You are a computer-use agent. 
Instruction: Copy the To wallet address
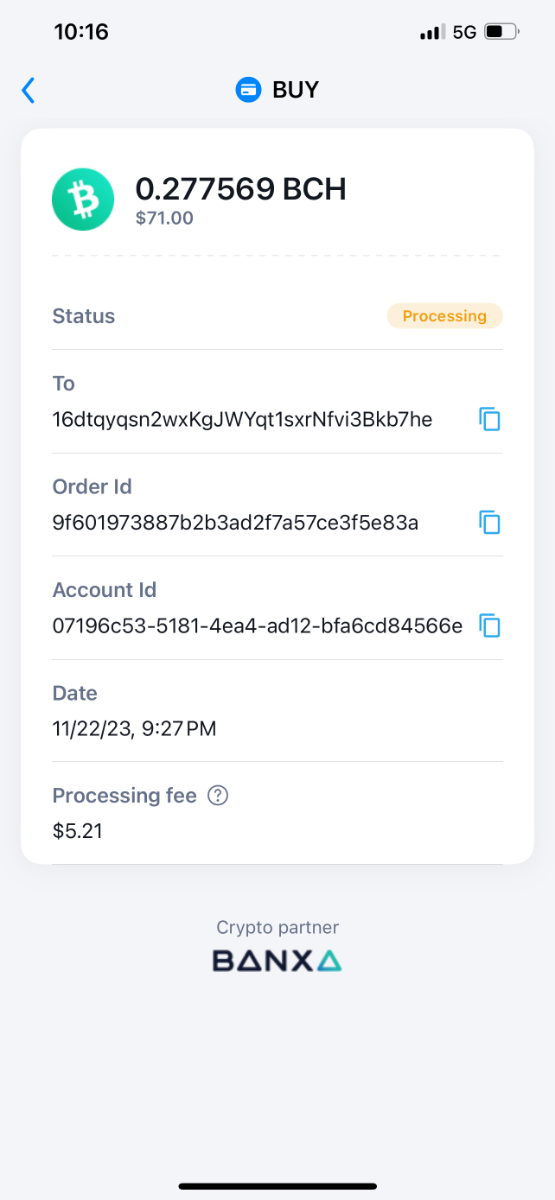tap(489, 419)
